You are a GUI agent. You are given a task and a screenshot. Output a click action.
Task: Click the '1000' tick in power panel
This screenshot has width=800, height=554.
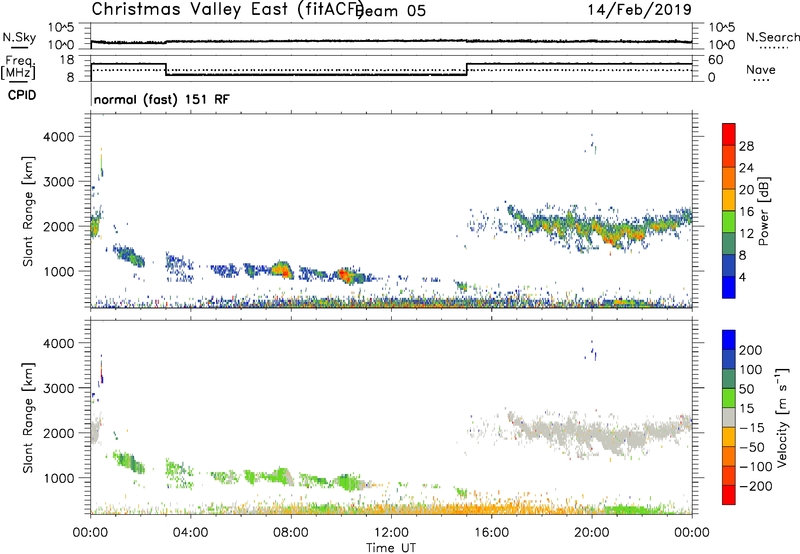[x=58, y=271]
